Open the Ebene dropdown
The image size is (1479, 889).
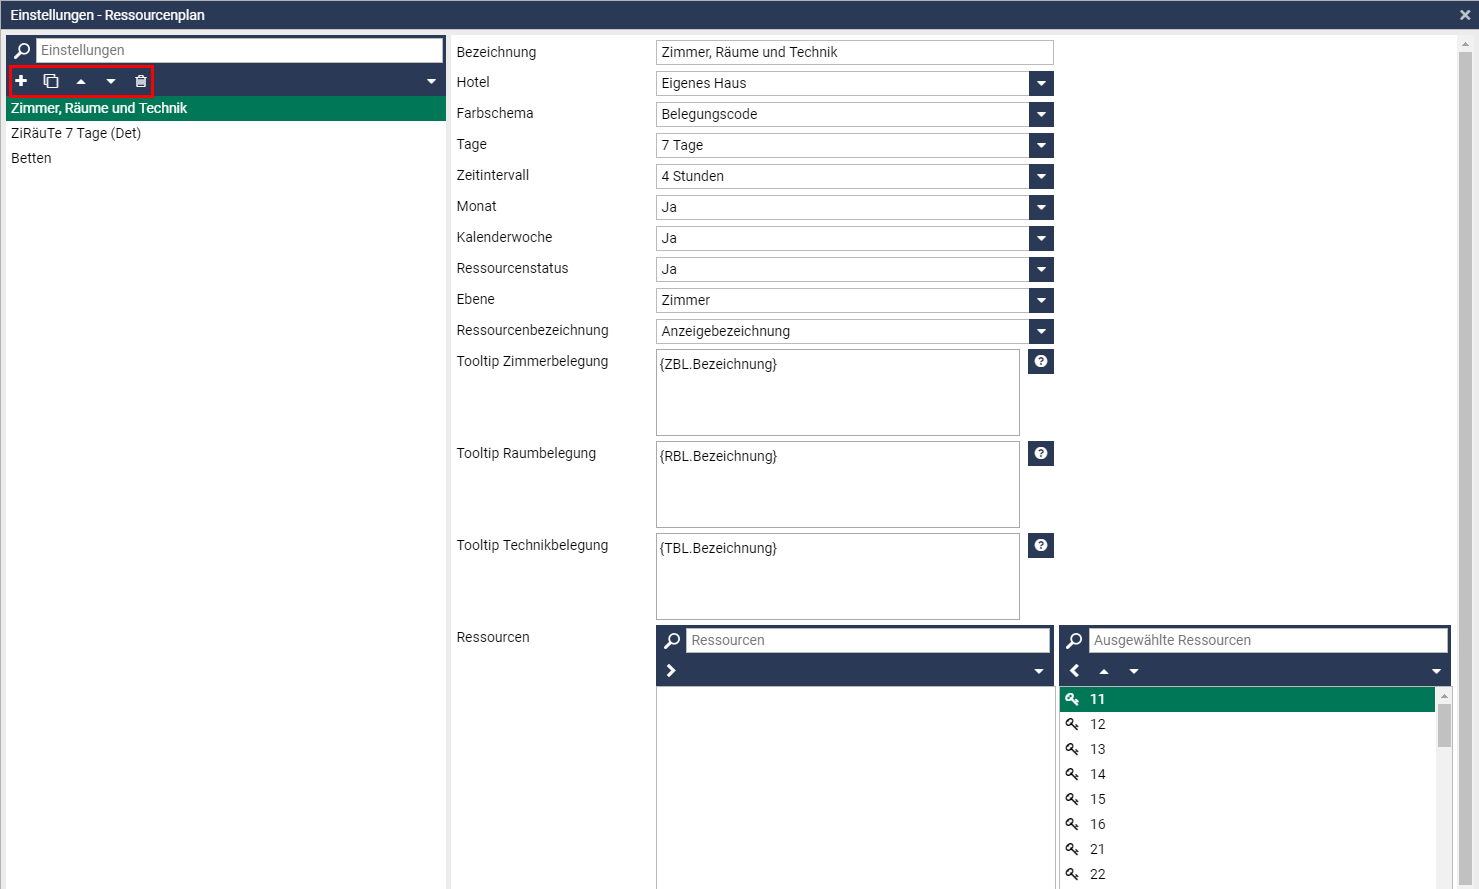point(1041,300)
